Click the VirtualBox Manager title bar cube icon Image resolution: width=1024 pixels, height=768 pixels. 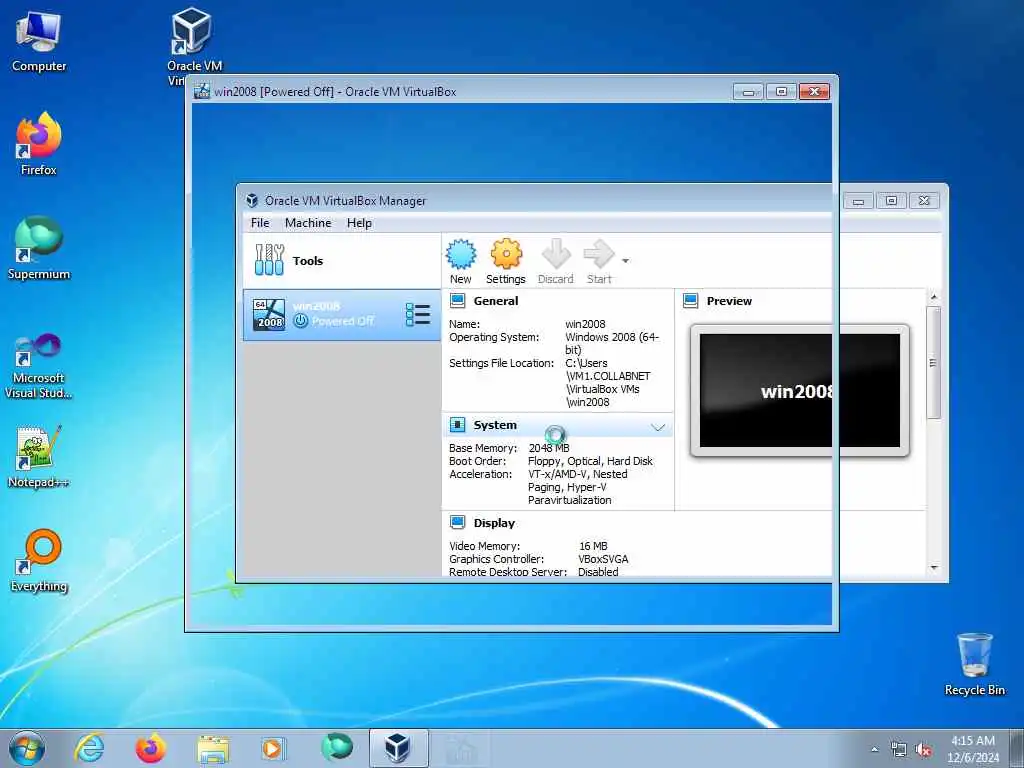251,200
